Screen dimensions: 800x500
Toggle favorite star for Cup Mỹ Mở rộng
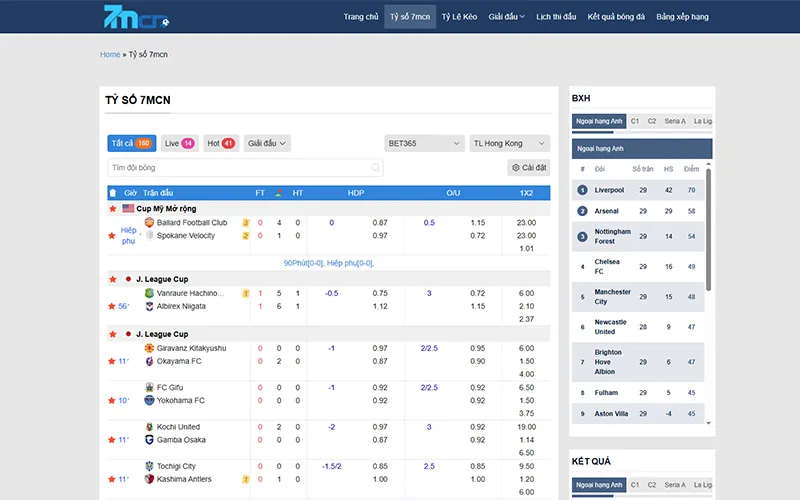[113, 209]
